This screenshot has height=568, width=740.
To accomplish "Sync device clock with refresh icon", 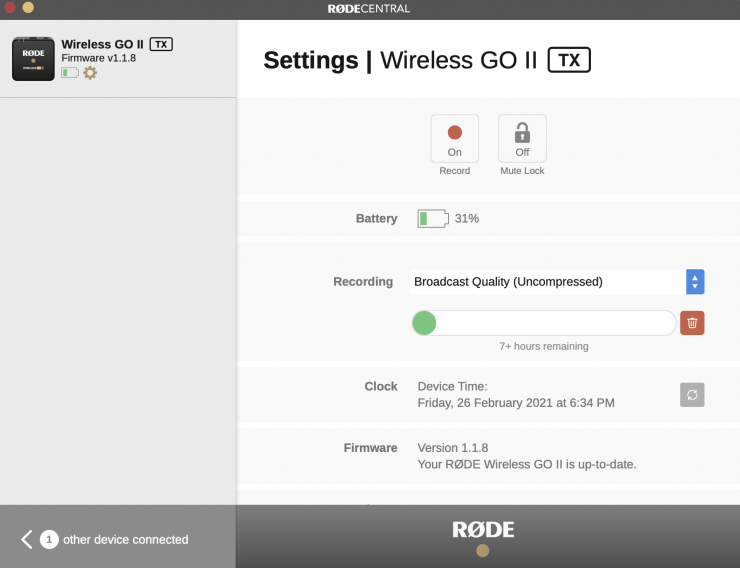I will point(692,394).
